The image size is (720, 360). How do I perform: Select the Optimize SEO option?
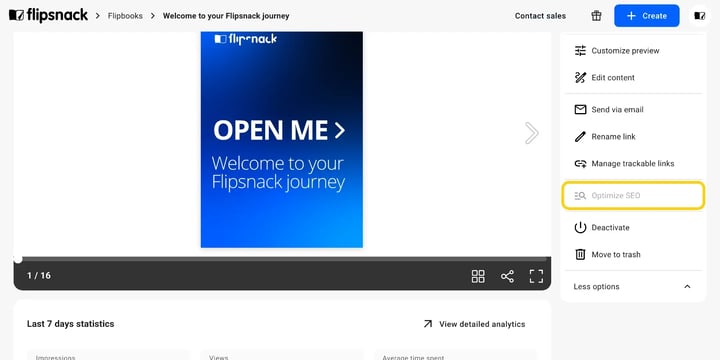633,196
